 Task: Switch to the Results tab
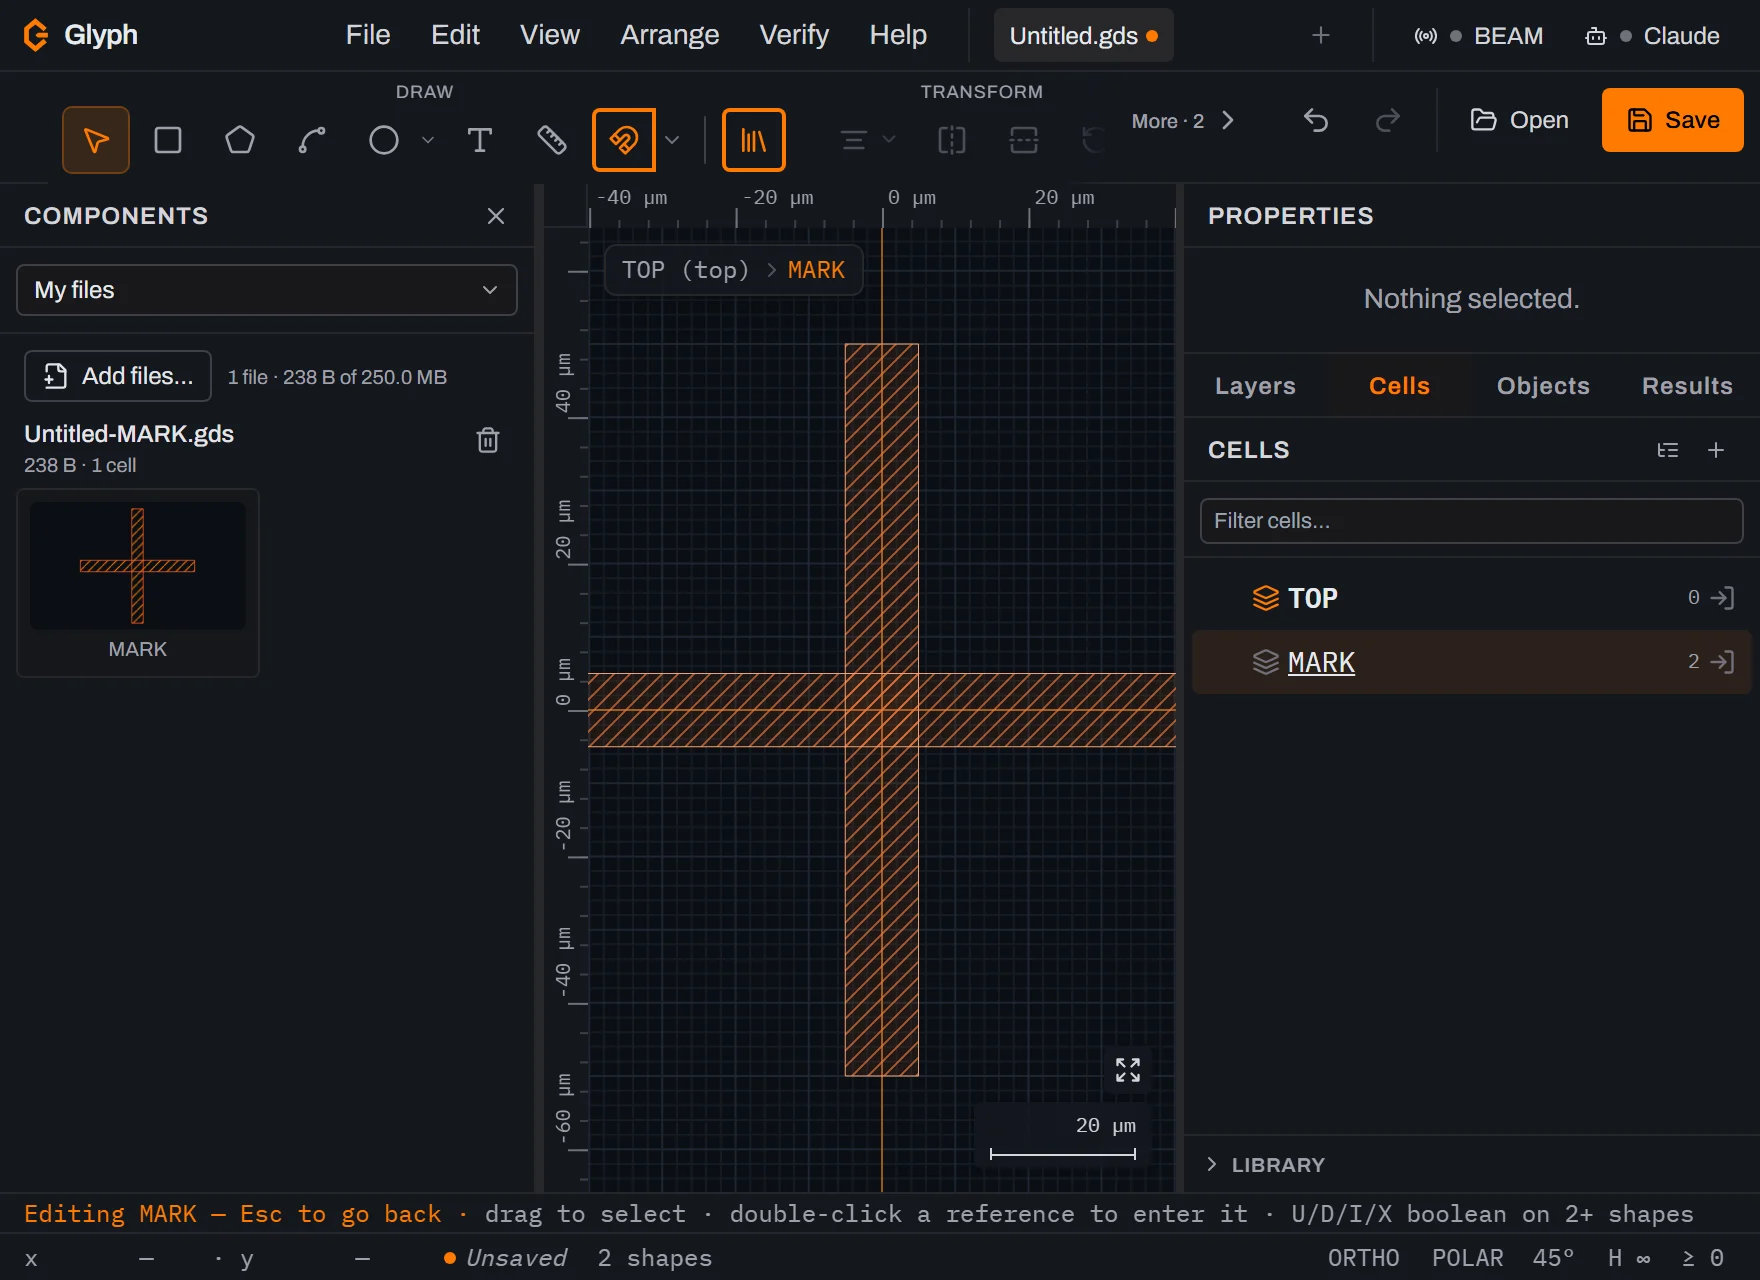click(1687, 386)
